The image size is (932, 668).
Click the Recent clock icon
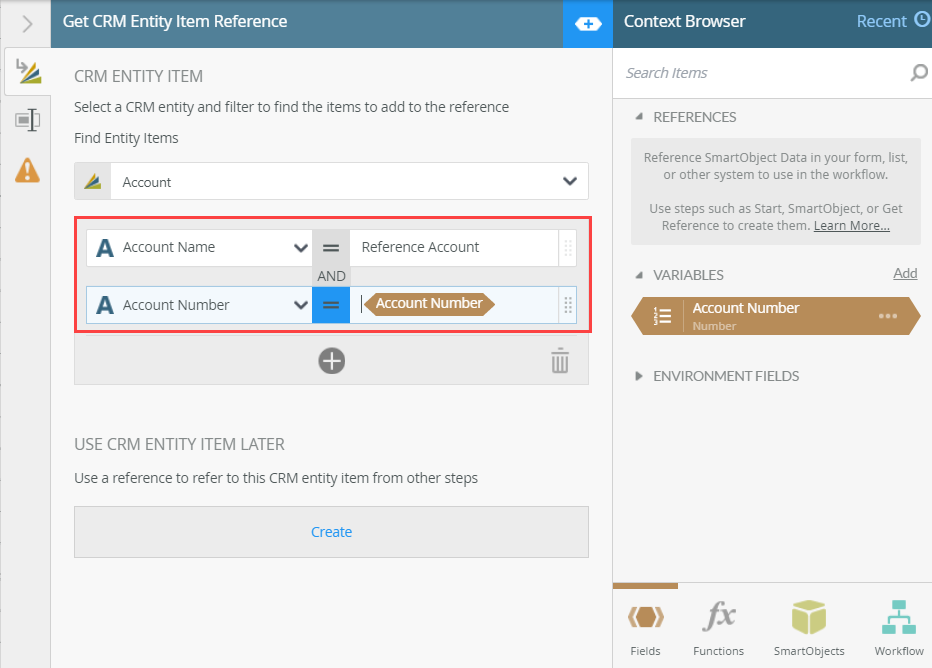tap(921, 20)
